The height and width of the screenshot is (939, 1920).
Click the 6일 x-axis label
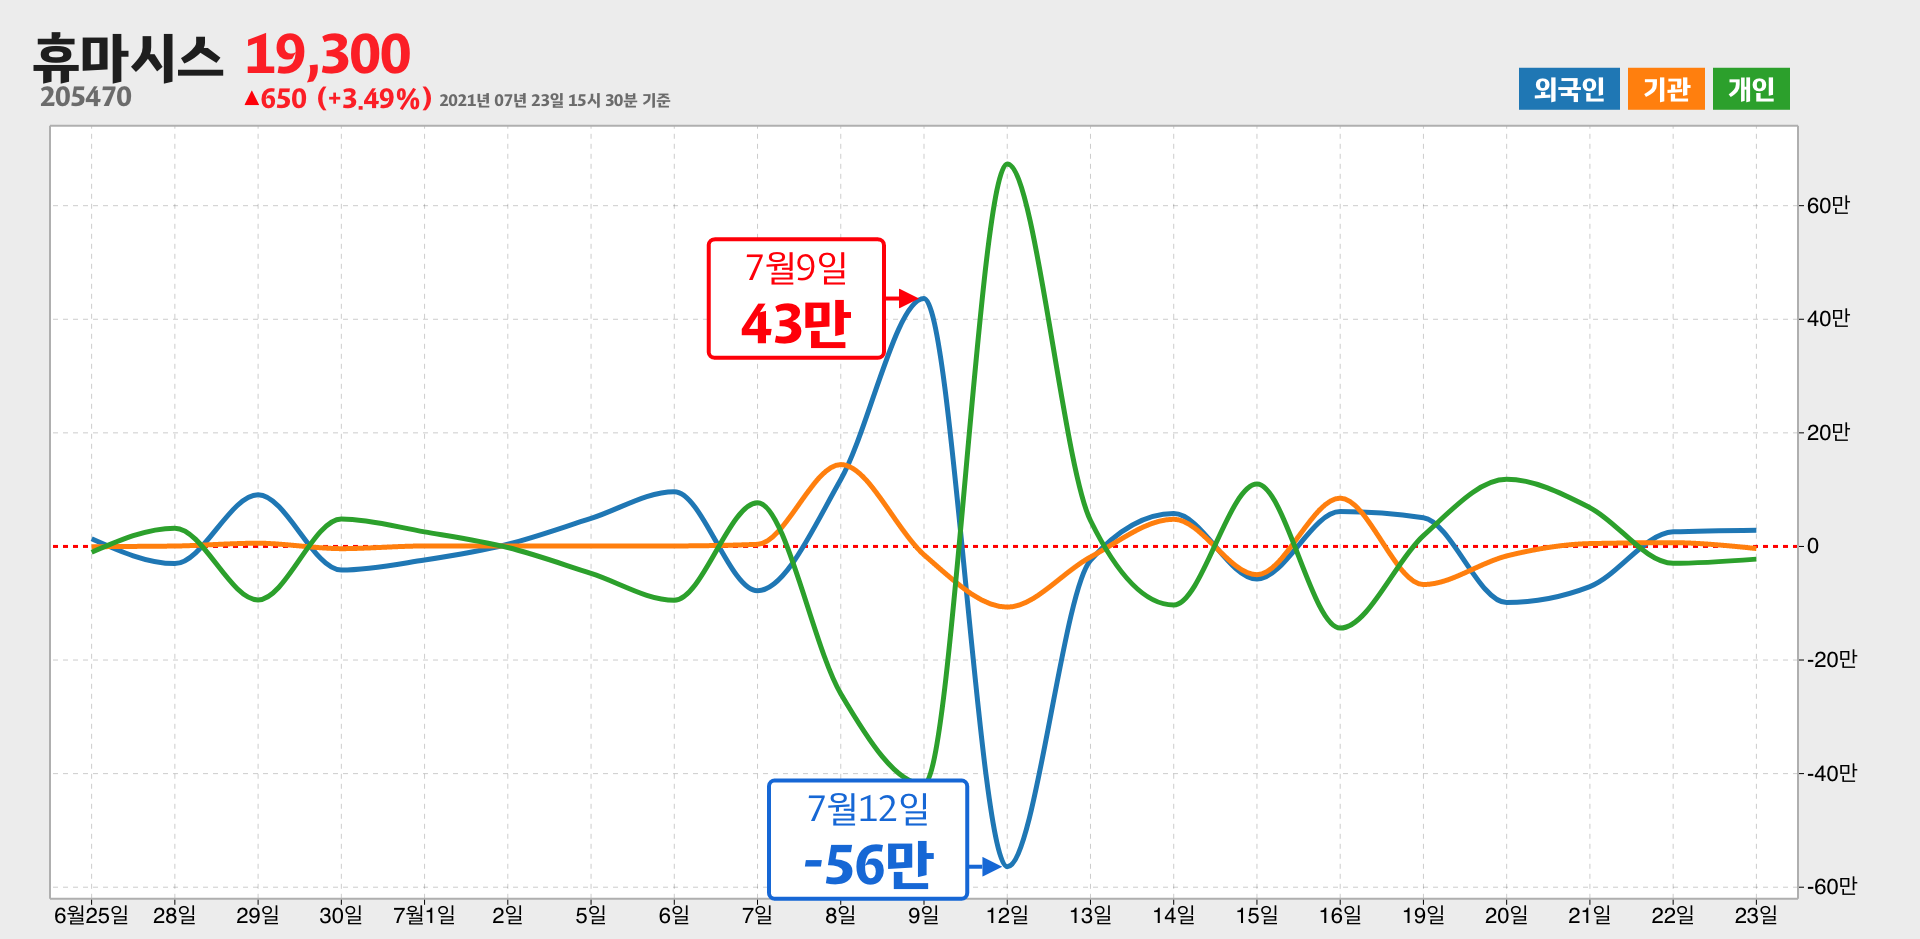(x=674, y=915)
